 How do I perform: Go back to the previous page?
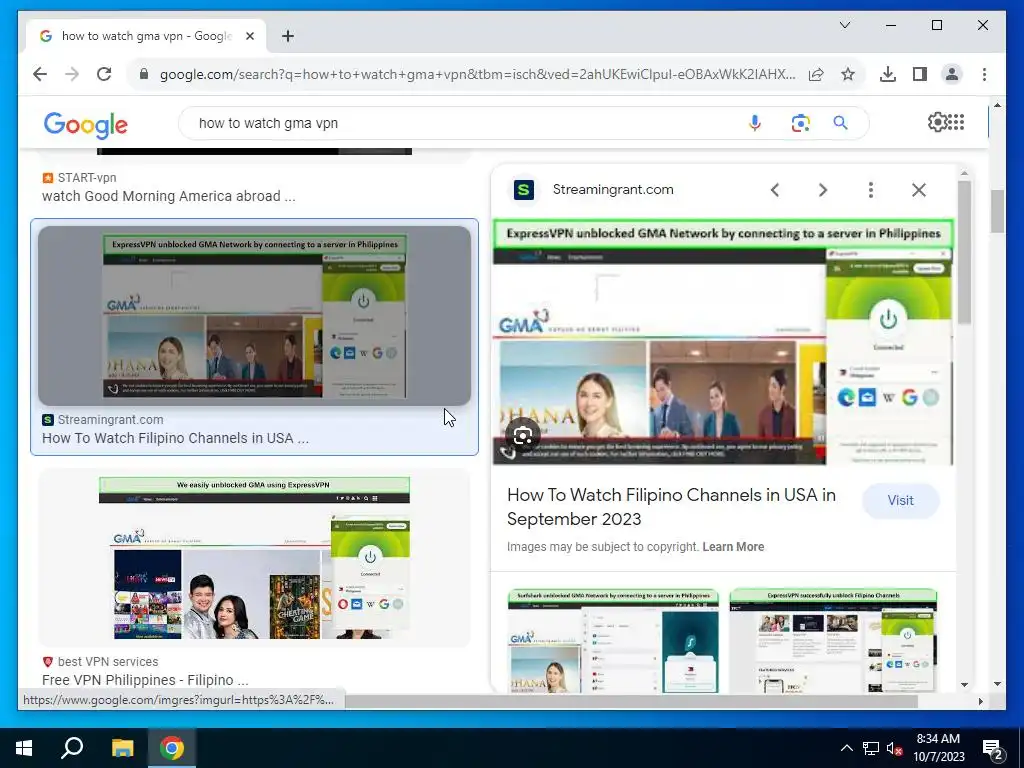pyautogui.click(x=40, y=74)
